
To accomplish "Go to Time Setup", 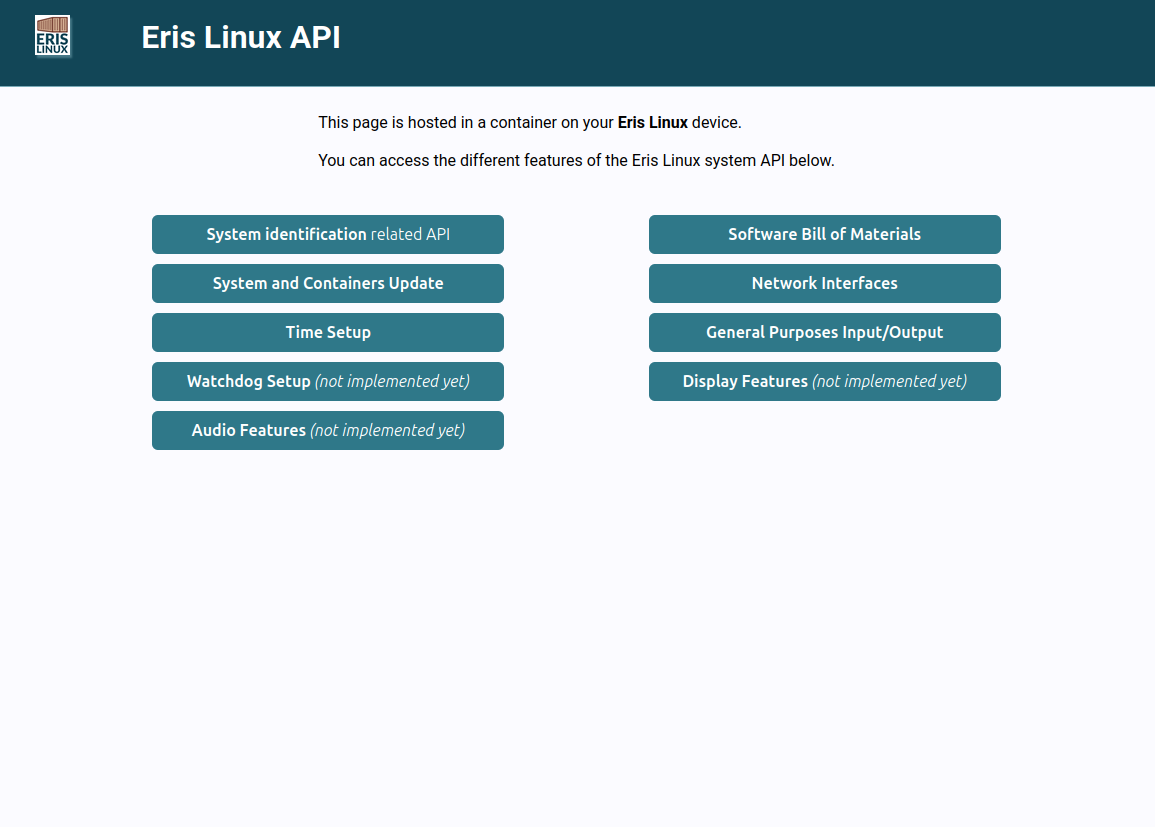I will coord(328,332).
